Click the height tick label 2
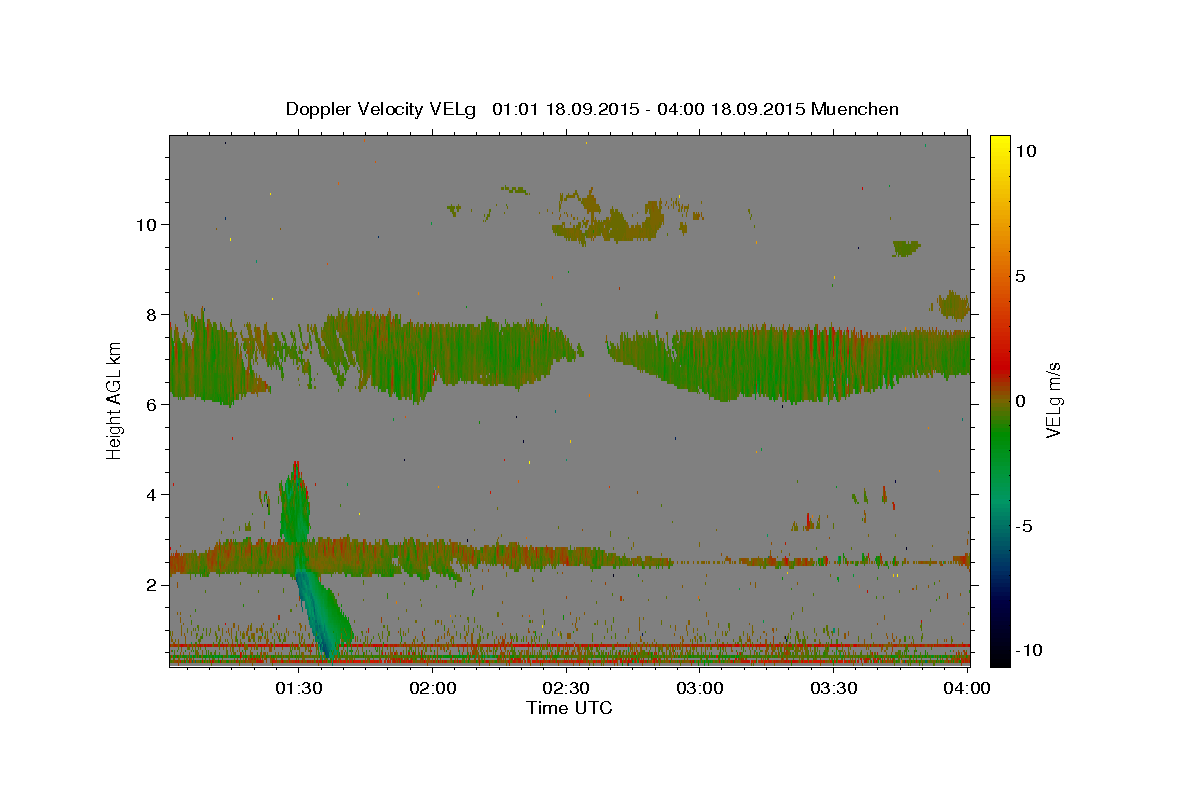The width and height of the screenshot is (1200, 800). (x=152, y=584)
